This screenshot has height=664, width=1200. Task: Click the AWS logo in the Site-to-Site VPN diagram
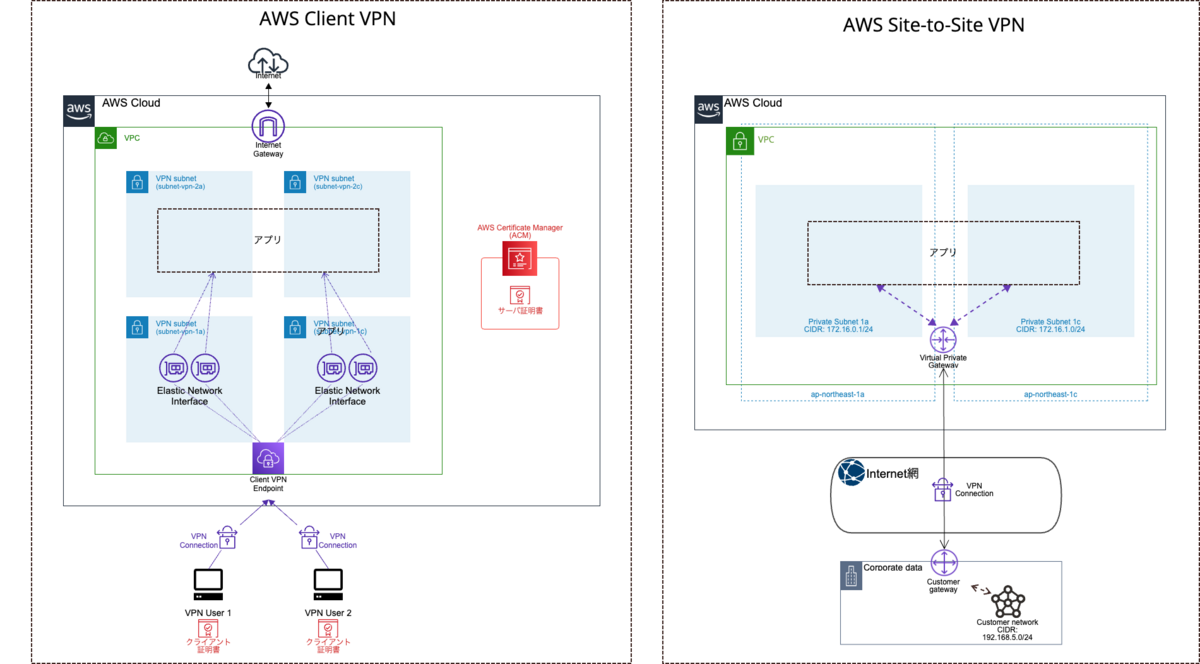pos(708,109)
